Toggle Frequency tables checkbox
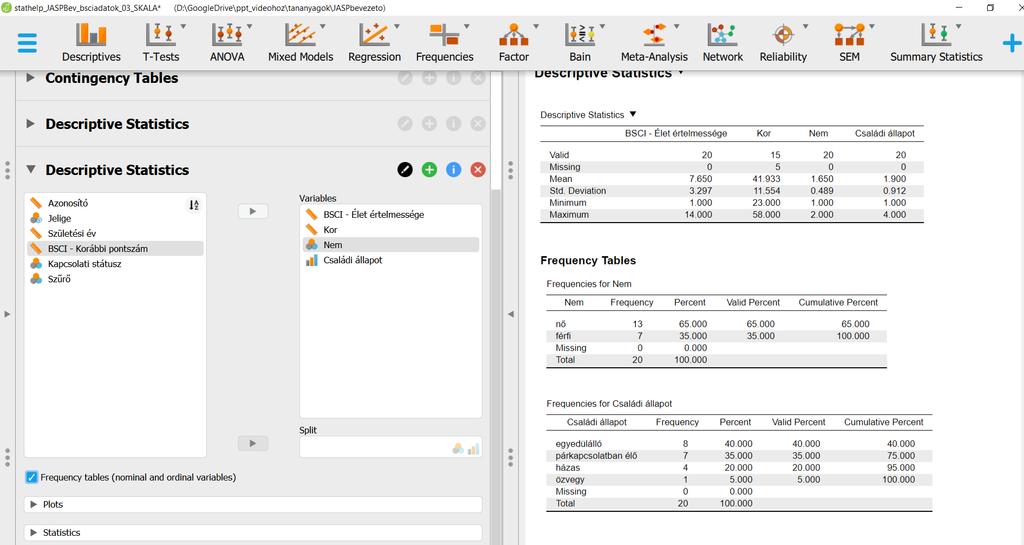The height and width of the screenshot is (545, 1024). pos(31,477)
